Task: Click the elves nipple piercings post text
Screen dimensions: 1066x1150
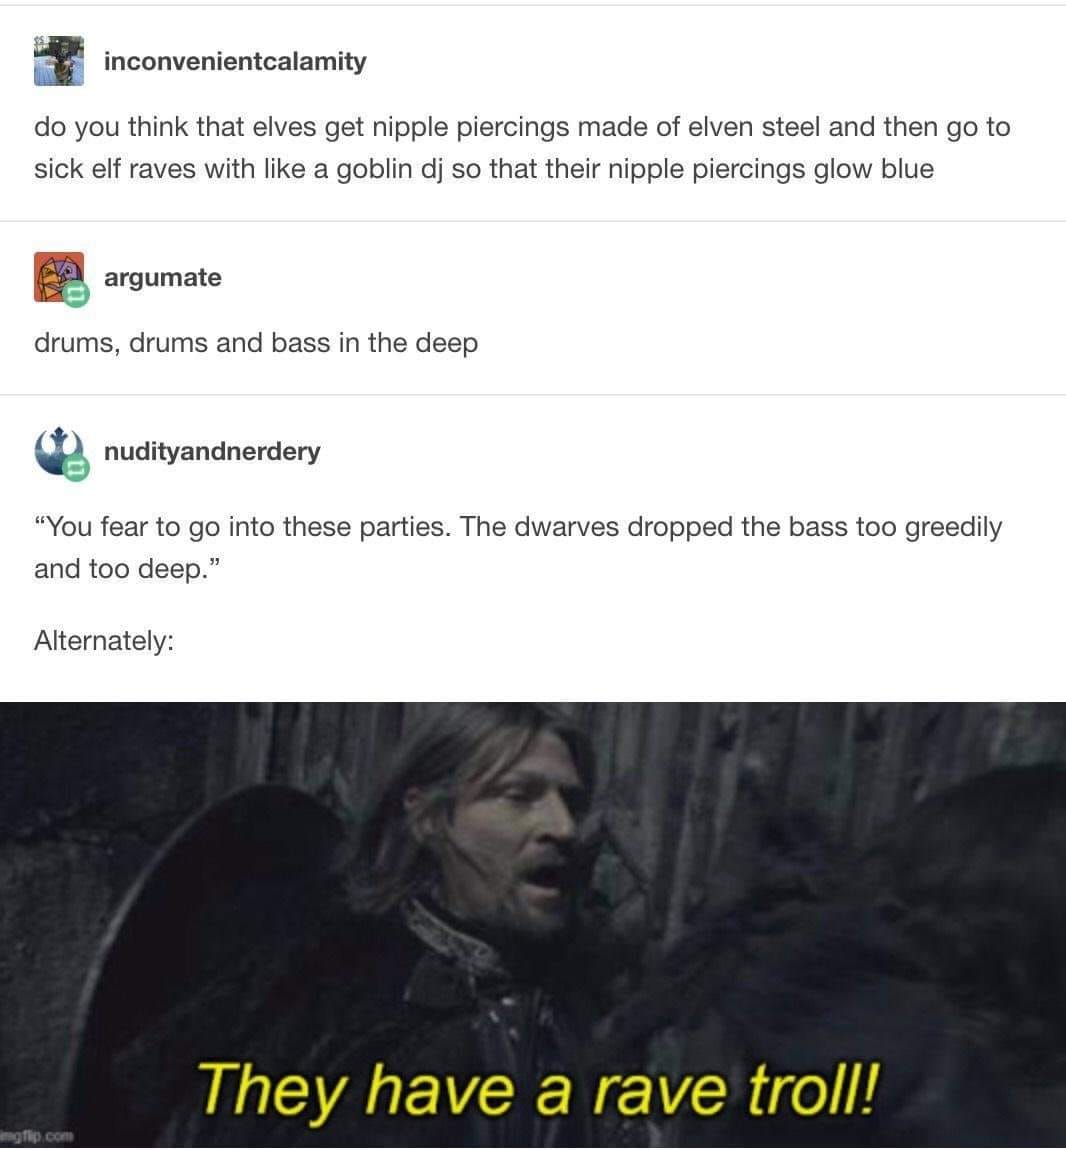Action: coord(522,147)
